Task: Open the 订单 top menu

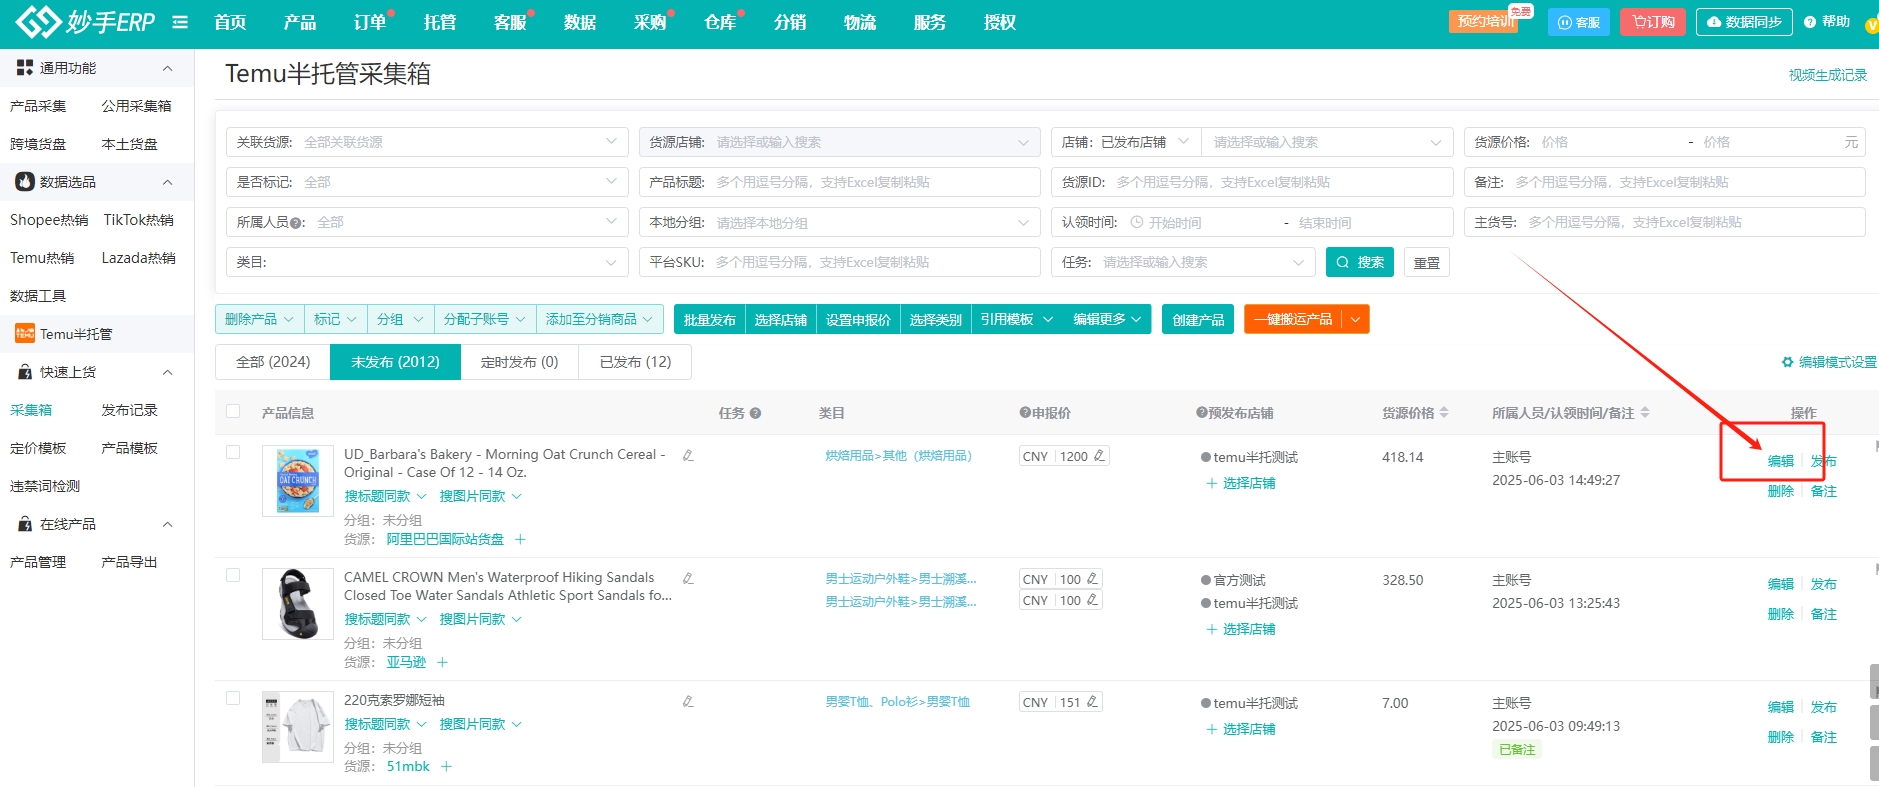Action: tap(370, 22)
